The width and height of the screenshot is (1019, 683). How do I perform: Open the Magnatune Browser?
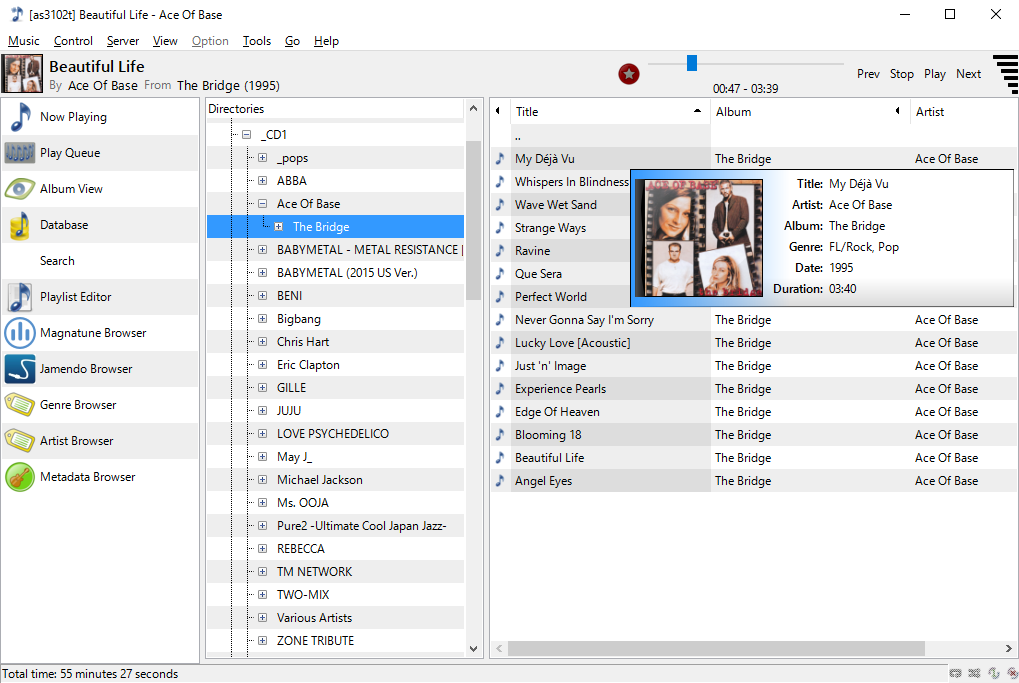100,333
